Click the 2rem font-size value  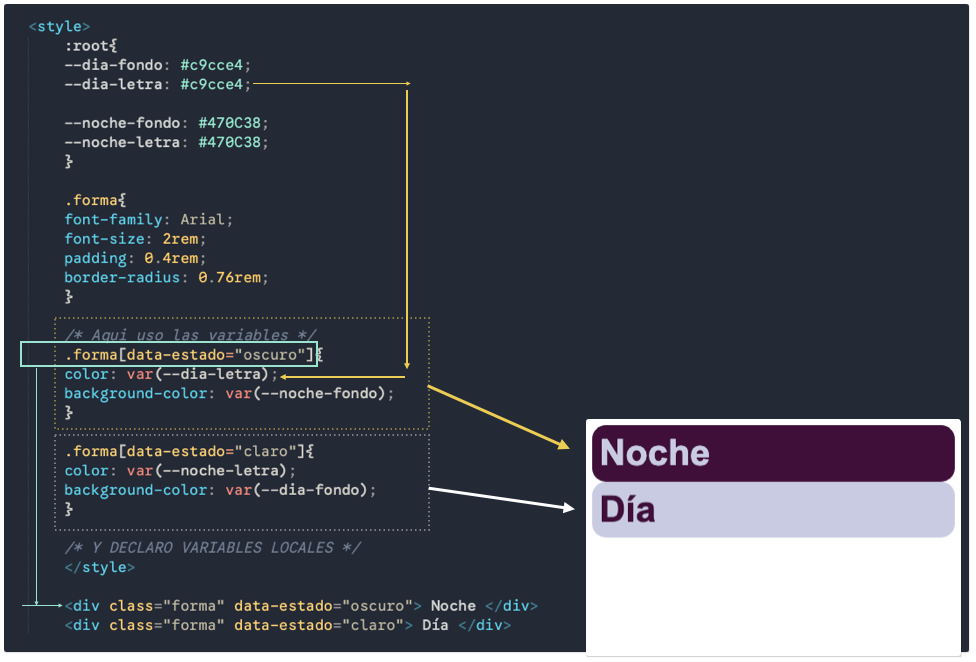click(182, 238)
